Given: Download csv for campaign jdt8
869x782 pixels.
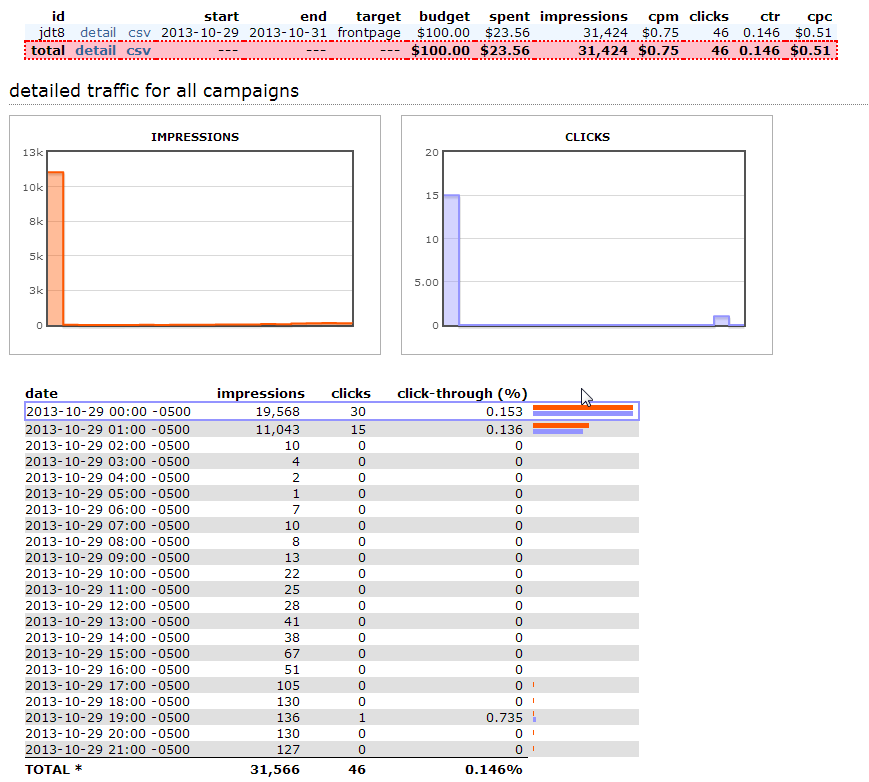Looking at the screenshot, I should (x=139, y=32).
